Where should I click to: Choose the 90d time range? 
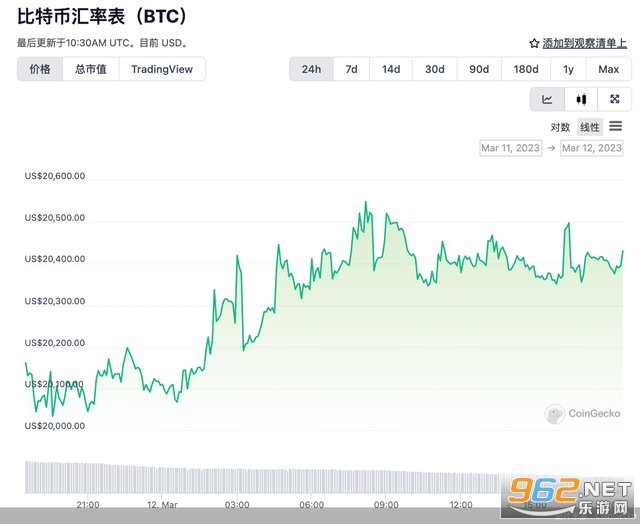tap(479, 69)
